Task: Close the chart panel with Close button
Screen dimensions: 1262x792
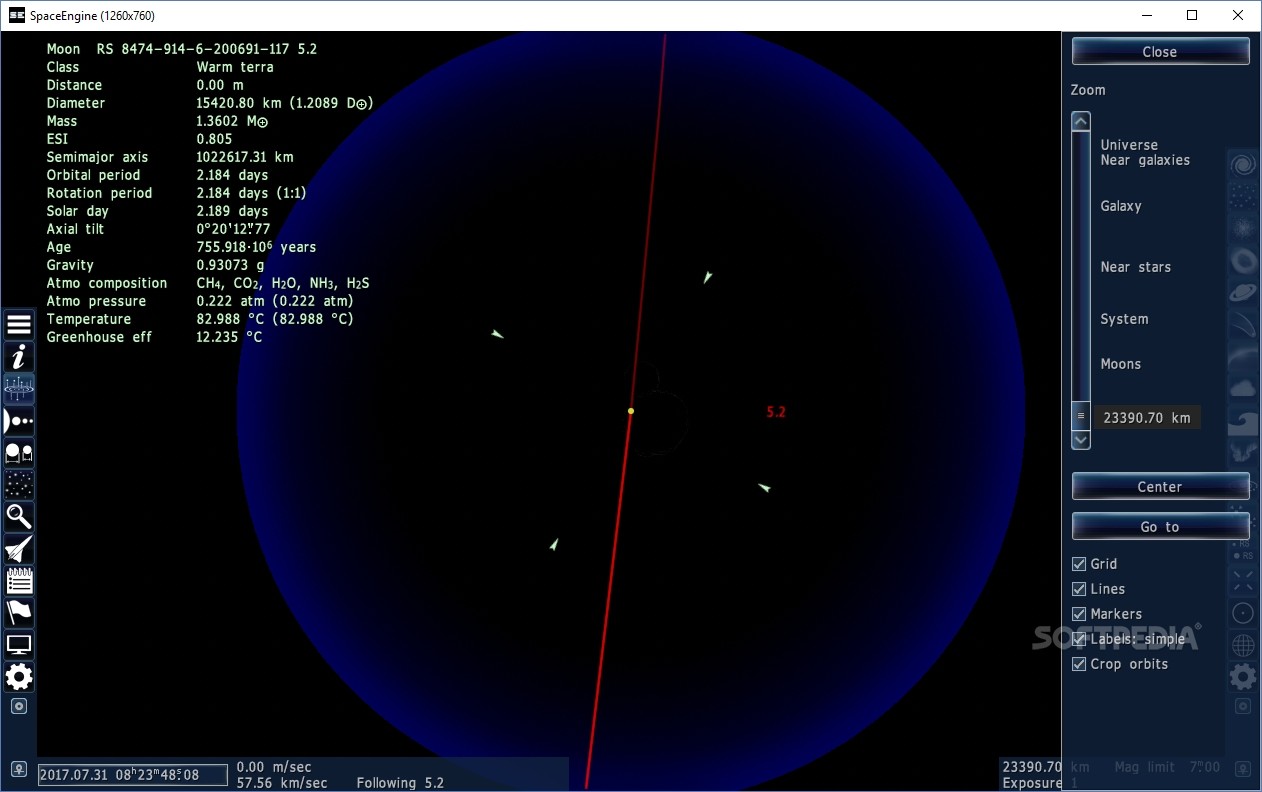Action: [1160, 52]
